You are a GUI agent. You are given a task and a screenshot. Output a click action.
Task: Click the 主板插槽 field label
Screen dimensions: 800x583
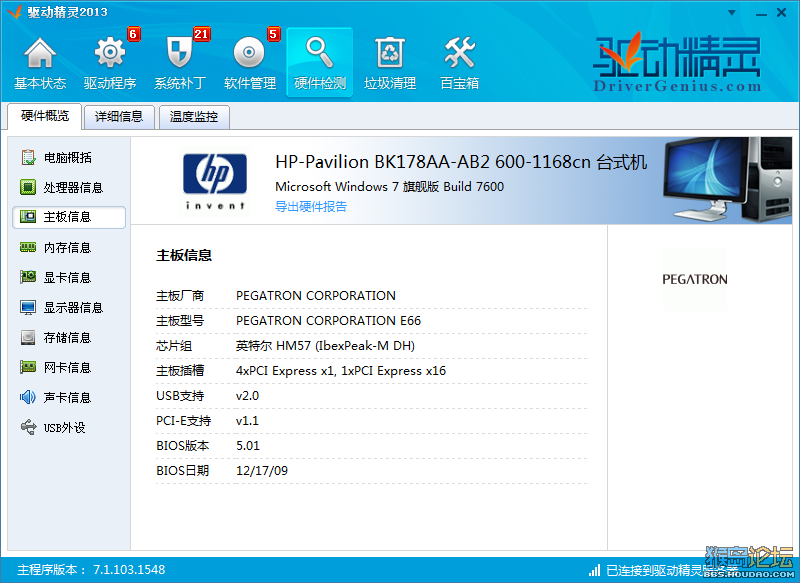point(180,371)
